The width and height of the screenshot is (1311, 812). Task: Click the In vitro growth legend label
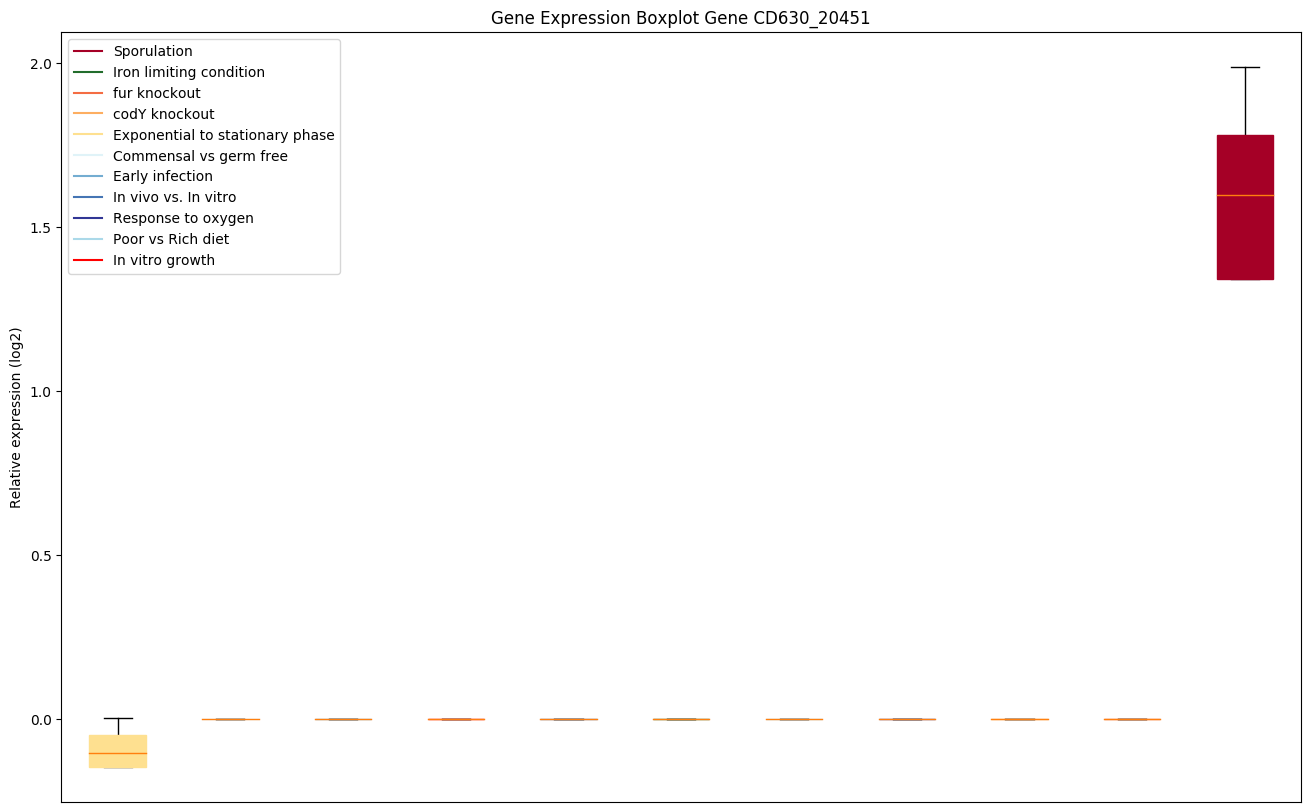(163, 260)
